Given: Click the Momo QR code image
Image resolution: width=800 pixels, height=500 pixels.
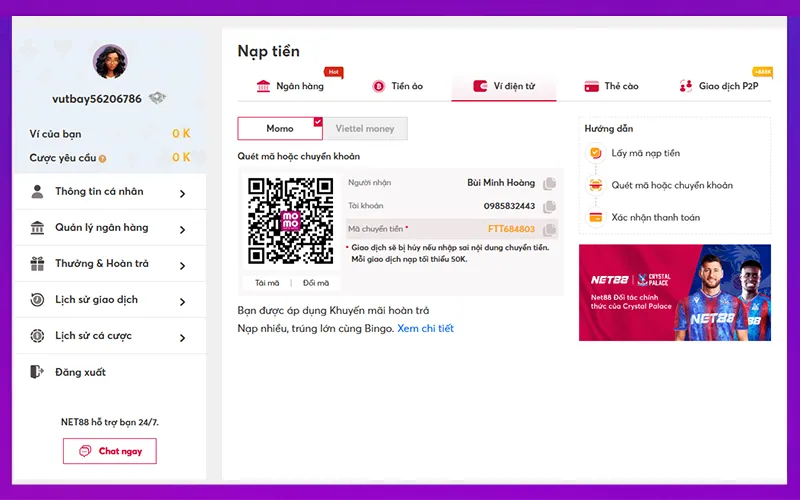Looking at the screenshot, I should 291,221.
